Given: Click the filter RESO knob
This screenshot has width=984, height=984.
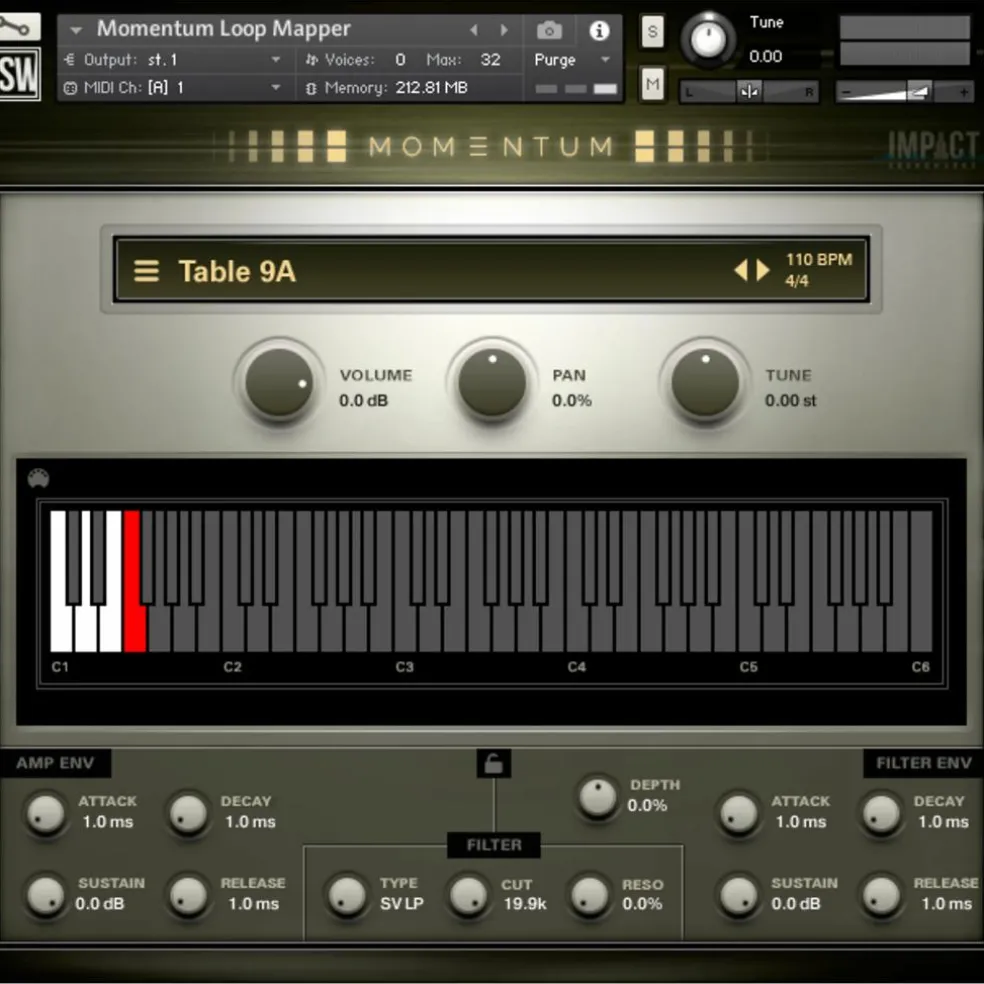Looking at the screenshot, I should [x=589, y=895].
